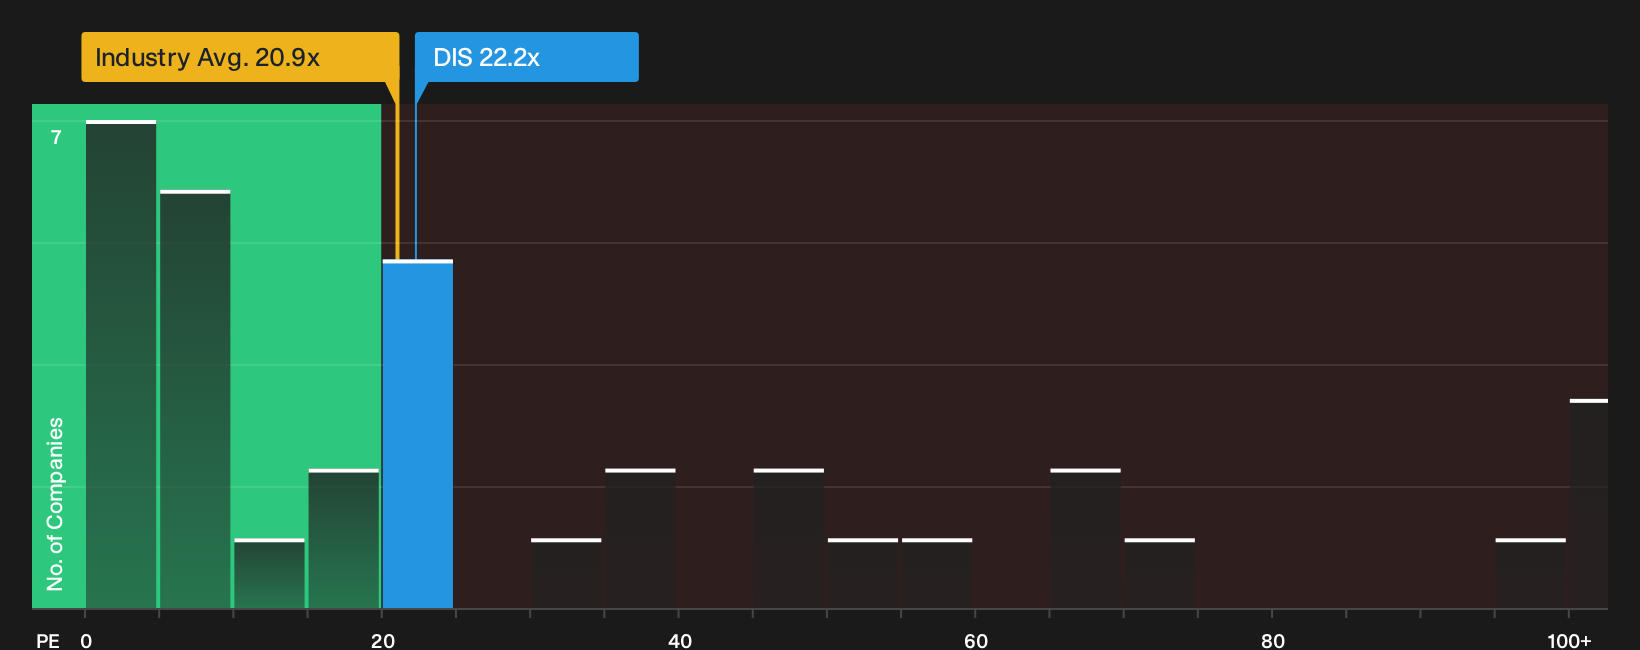Screen dimensions: 1640x650
Task: Select the dark bar at PE 65-70
Action: coord(1085,538)
